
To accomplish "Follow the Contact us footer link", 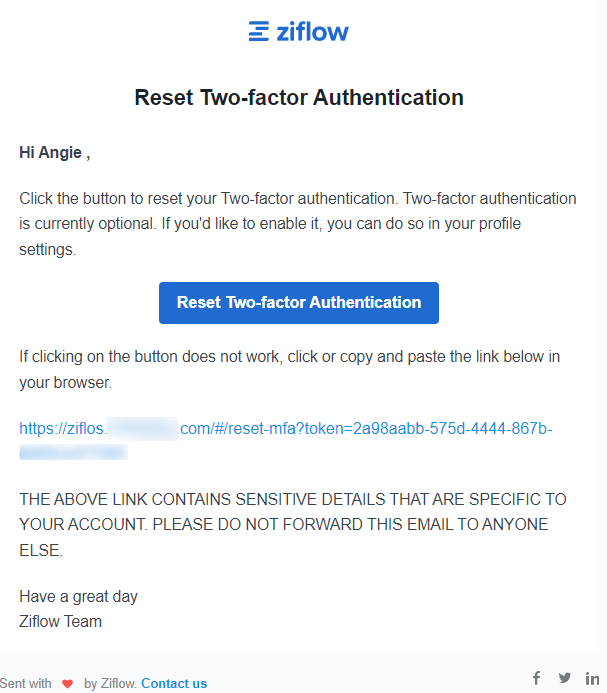I will 174,684.
